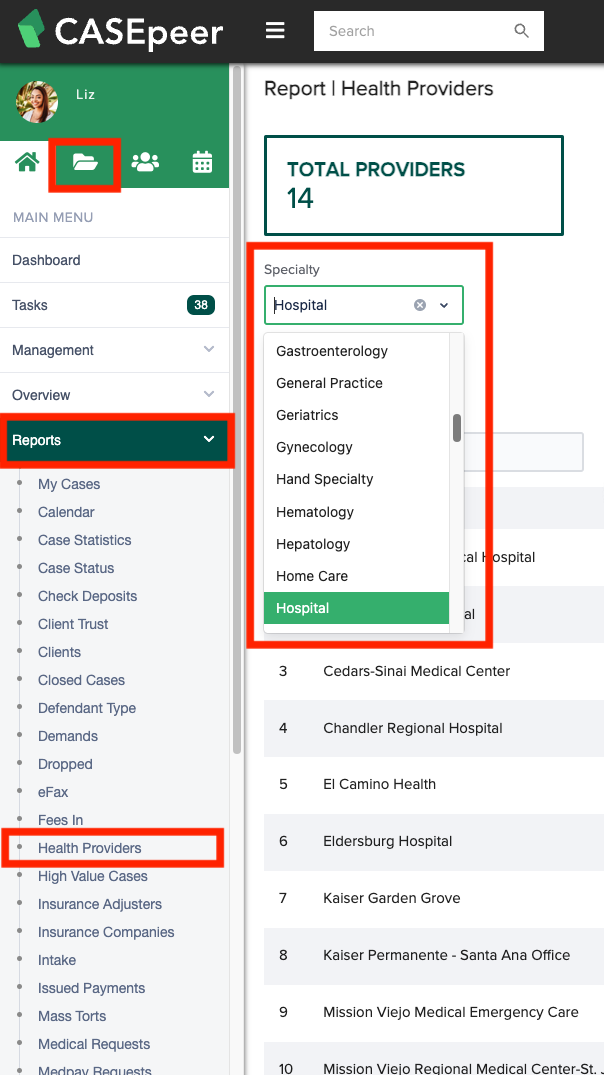Open Tasks with 38 badge
Viewport: 604px width, 1075px height.
114,305
